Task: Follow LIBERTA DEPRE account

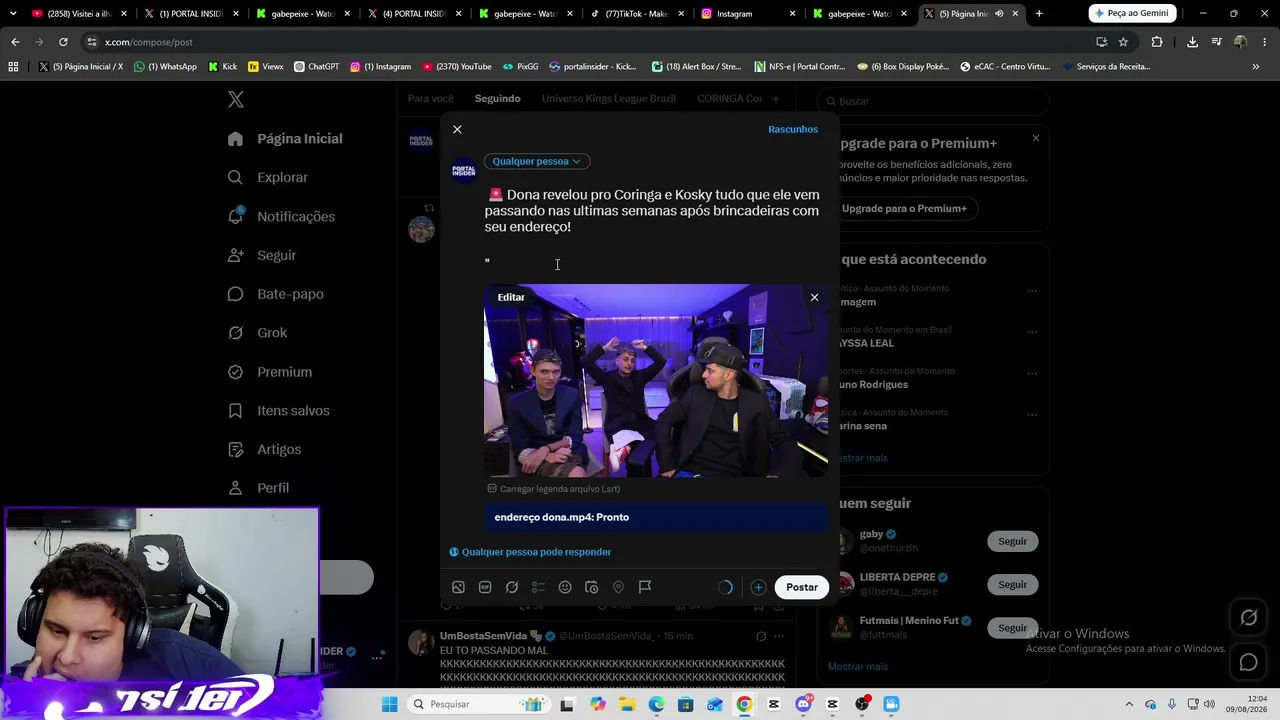Action: pyautogui.click(x=1012, y=584)
